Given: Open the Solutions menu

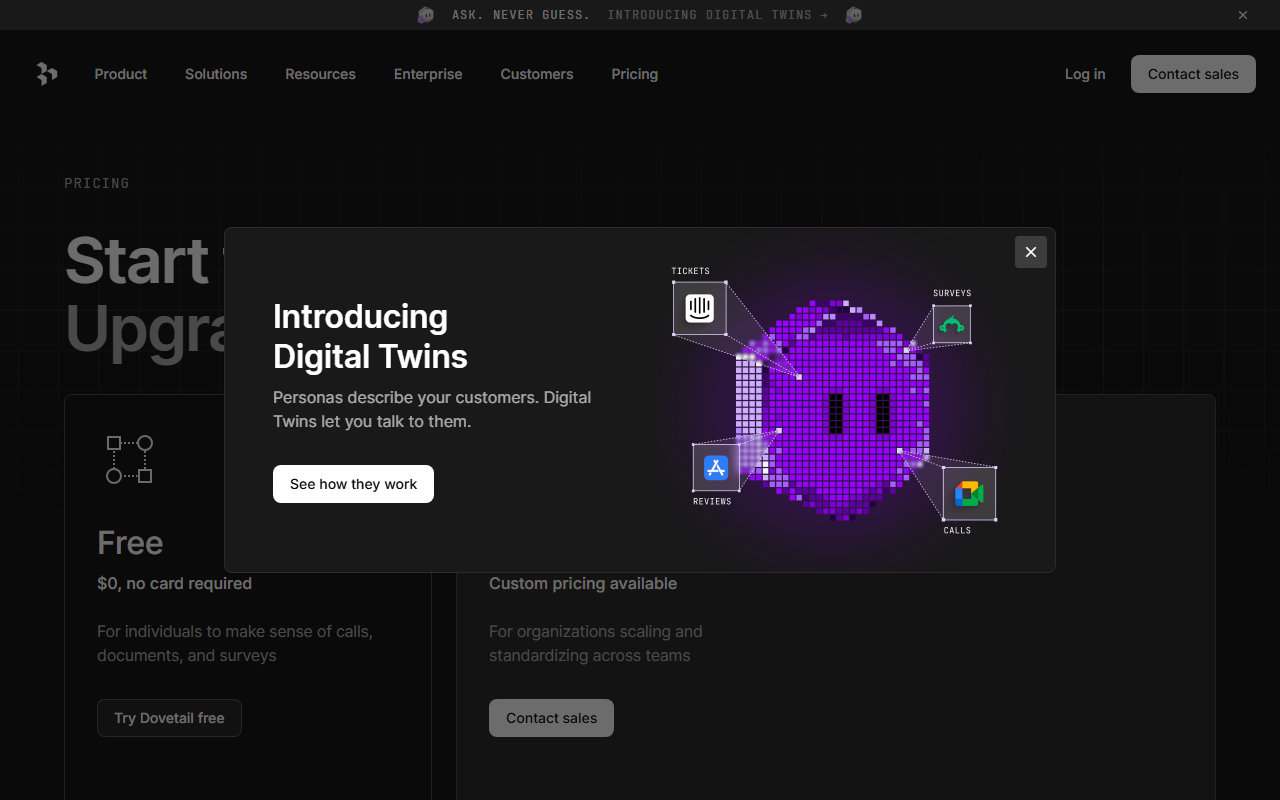Looking at the screenshot, I should point(216,74).
